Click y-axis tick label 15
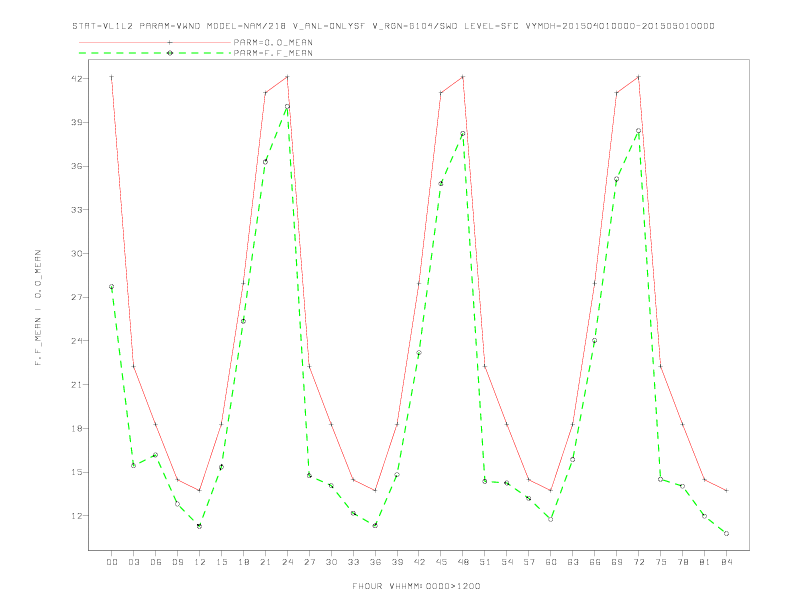The height and width of the screenshot is (612, 792). 77,472
